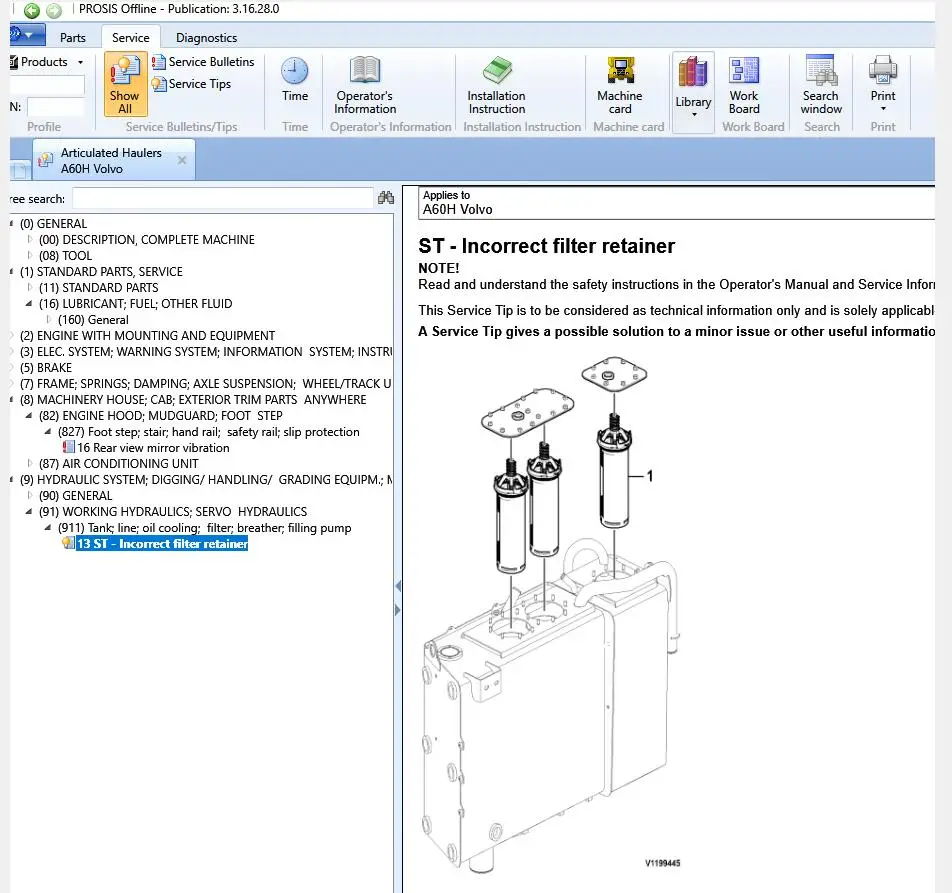Switch to the Service tab
Image resolution: width=952 pixels, height=893 pixels.
pos(131,38)
